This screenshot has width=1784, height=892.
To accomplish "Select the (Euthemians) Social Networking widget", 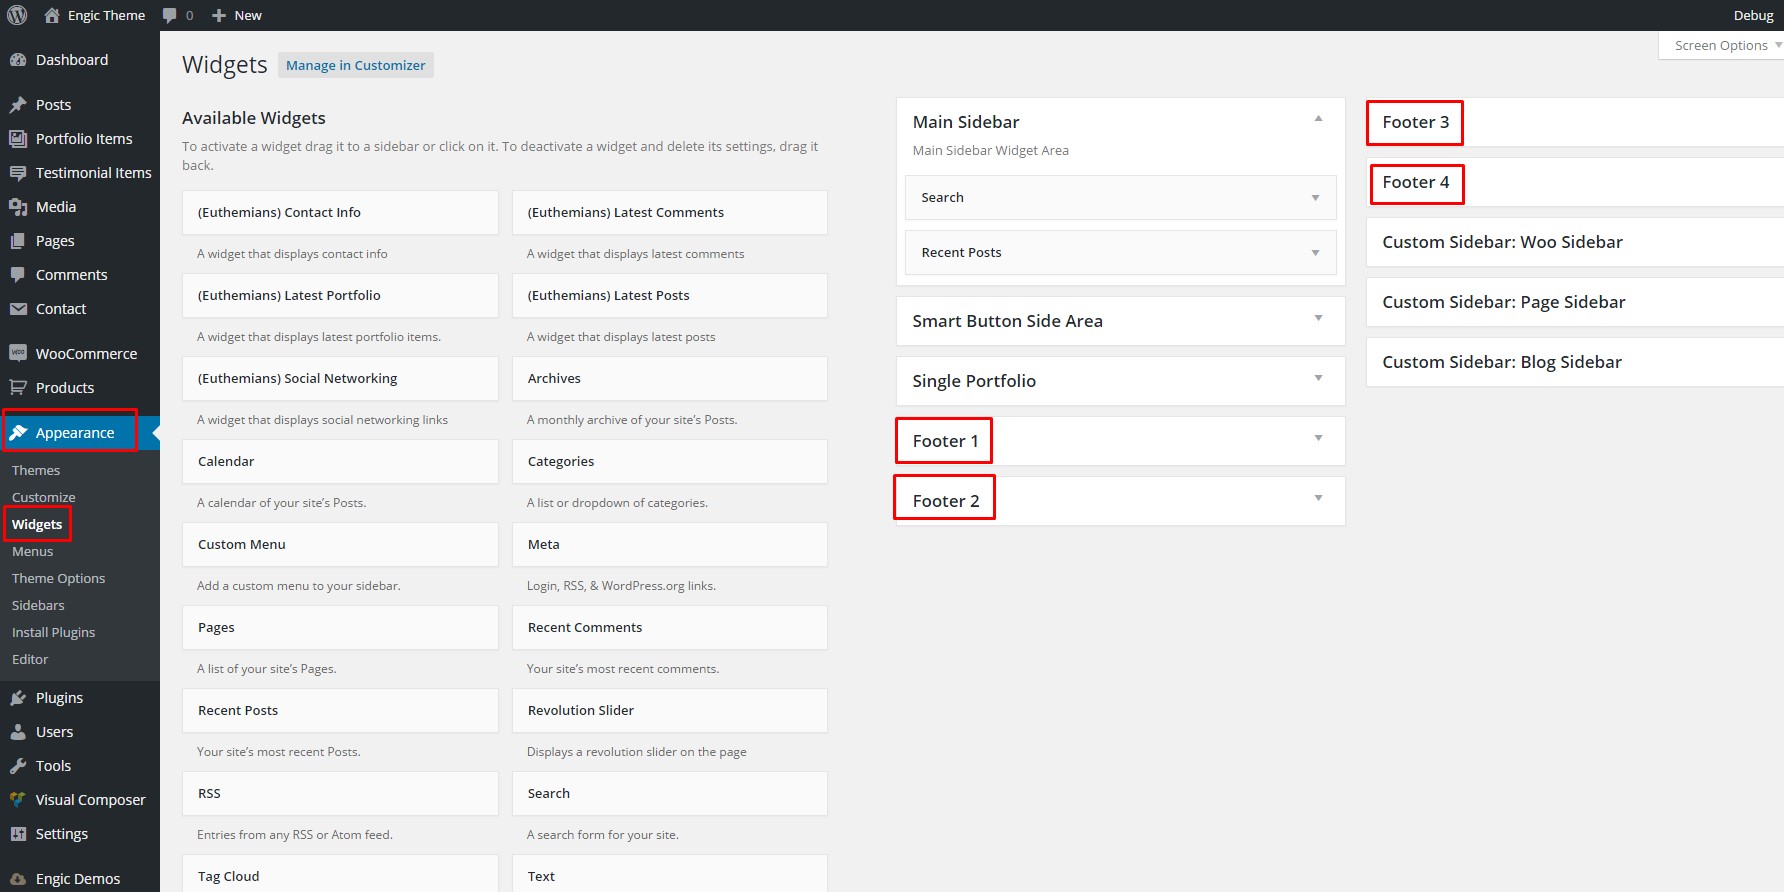I will click(x=340, y=378).
